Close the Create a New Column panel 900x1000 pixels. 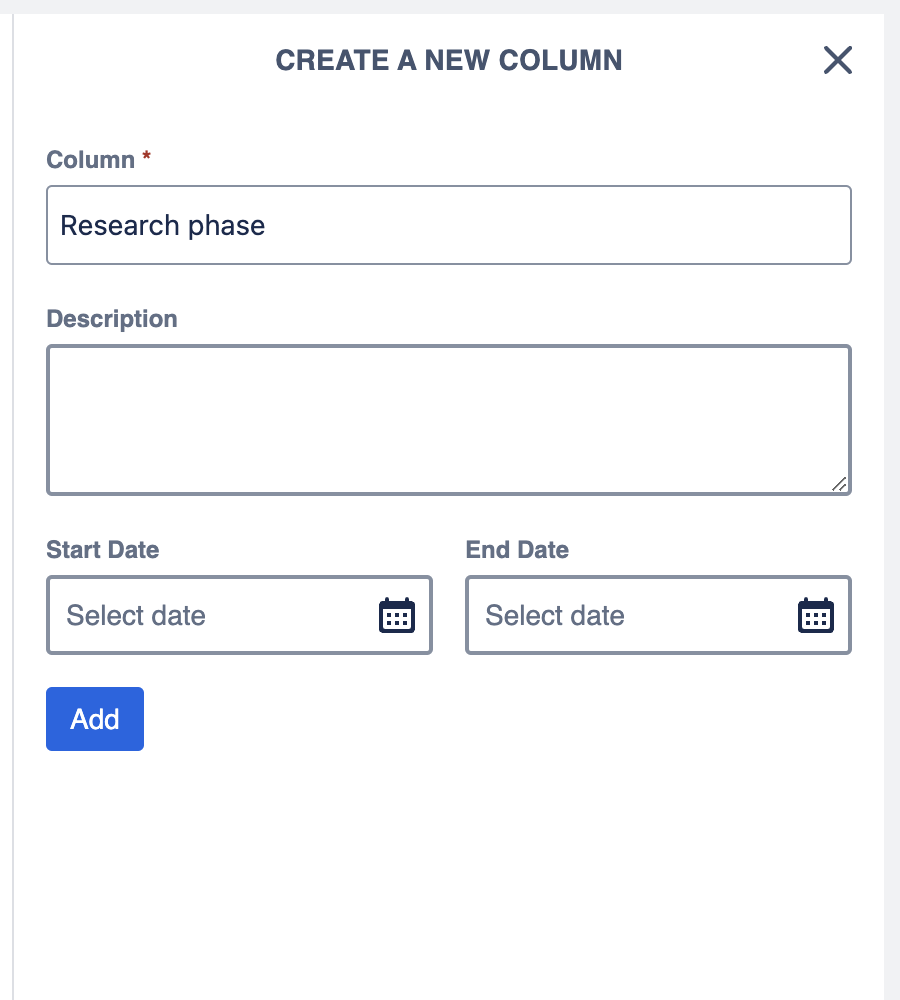point(837,61)
